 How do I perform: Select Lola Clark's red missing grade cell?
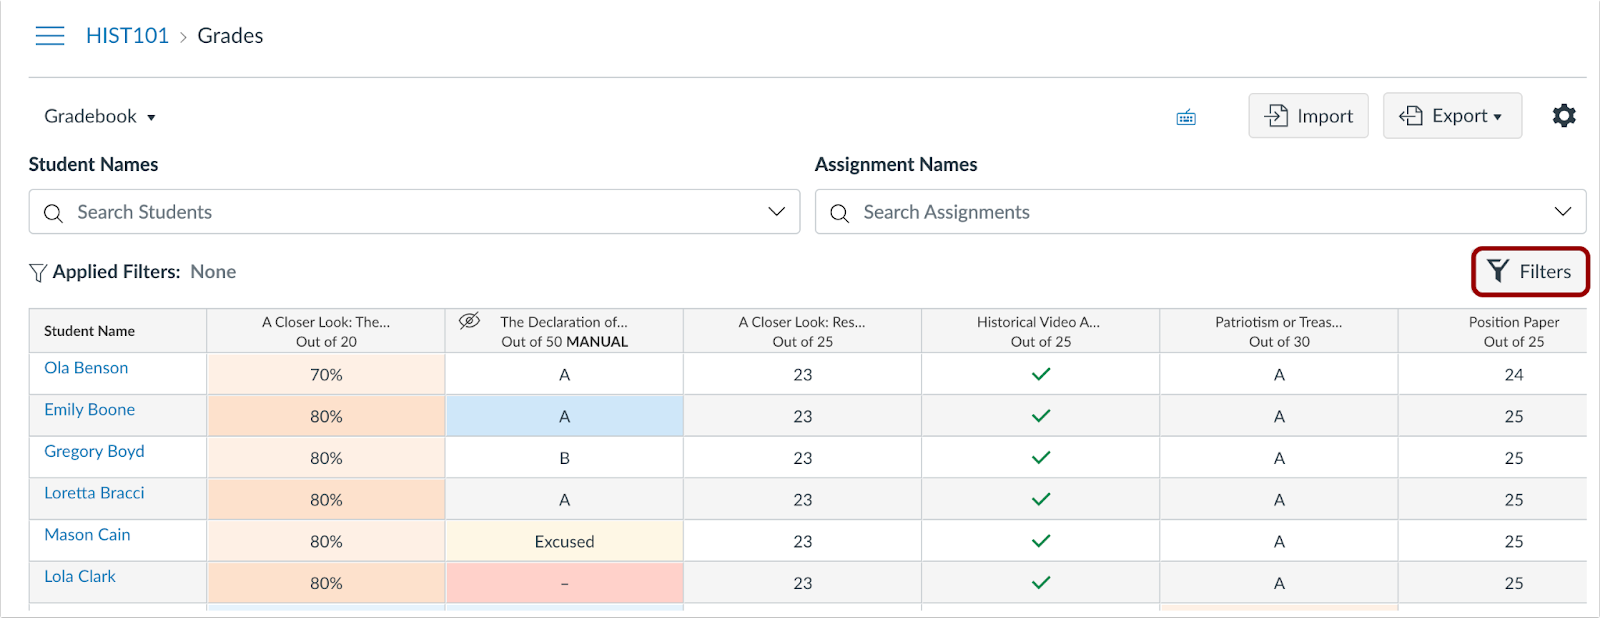pyautogui.click(x=564, y=583)
